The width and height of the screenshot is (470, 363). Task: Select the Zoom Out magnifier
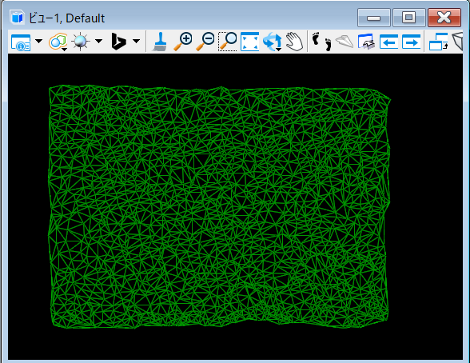(x=205, y=42)
